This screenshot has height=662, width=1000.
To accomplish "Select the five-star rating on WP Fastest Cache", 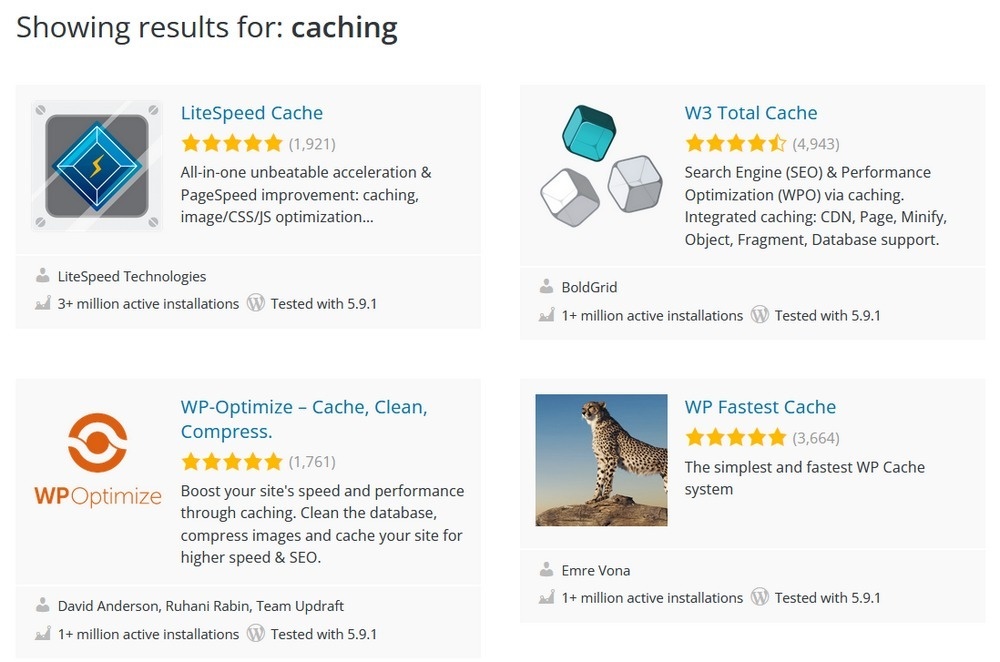I will click(x=735, y=437).
